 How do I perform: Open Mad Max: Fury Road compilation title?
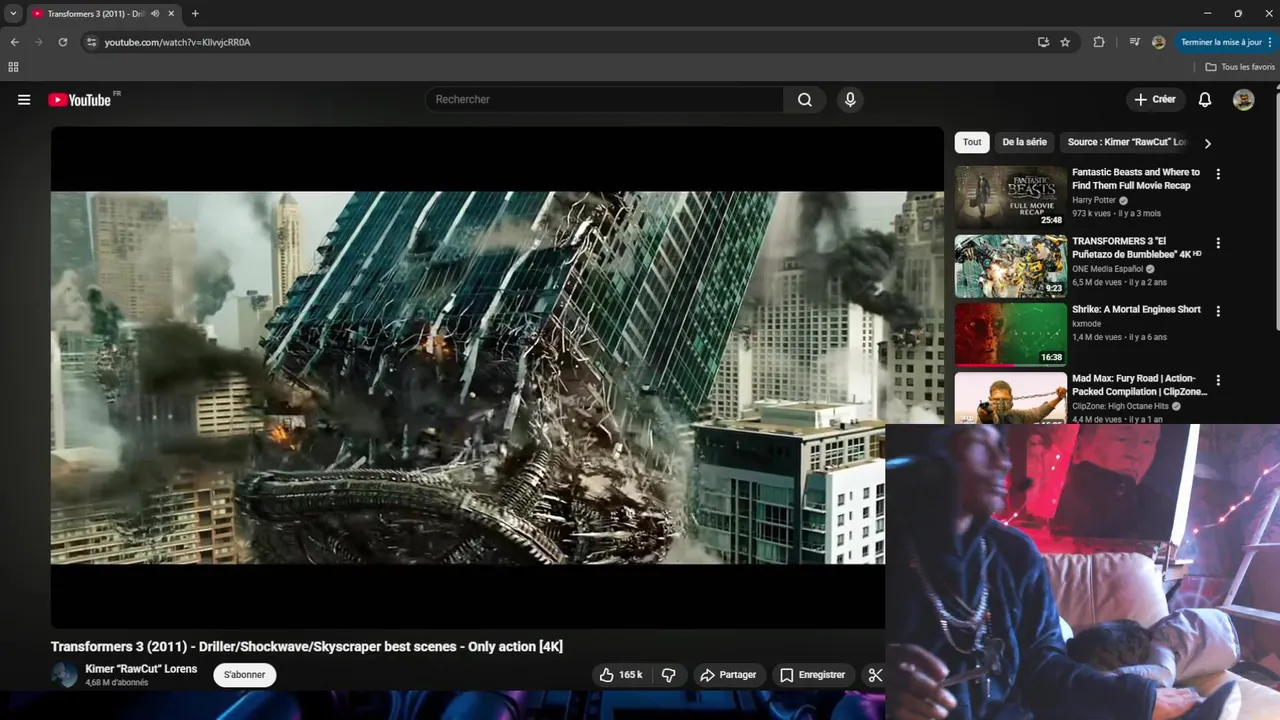1139,385
